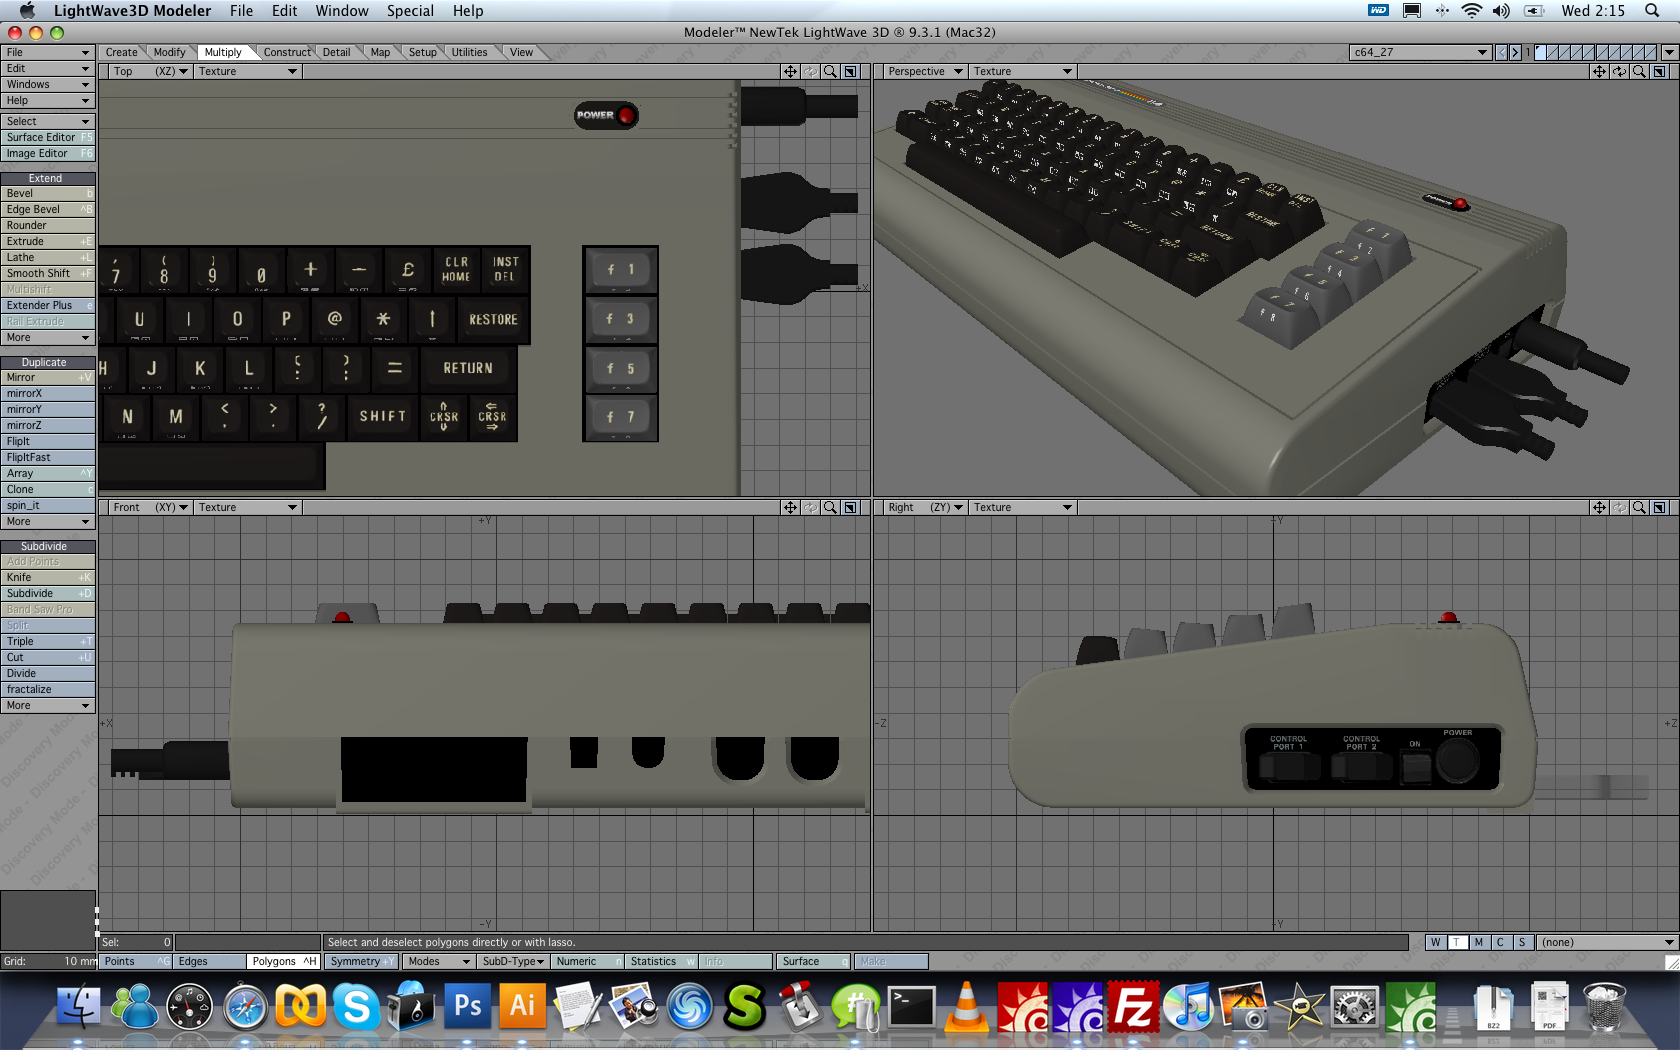Switch to Polygons selection mode
Viewport: 1680px width, 1050px height.
click(x=283, y=962)
